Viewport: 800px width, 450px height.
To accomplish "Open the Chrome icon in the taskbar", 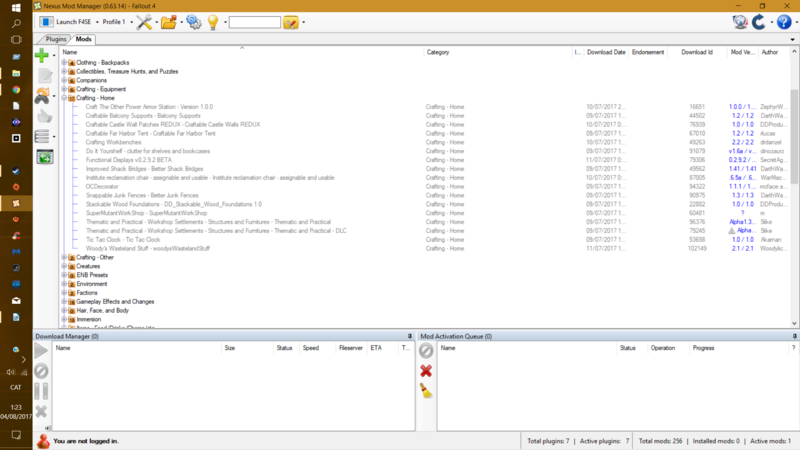I will 16,90.
